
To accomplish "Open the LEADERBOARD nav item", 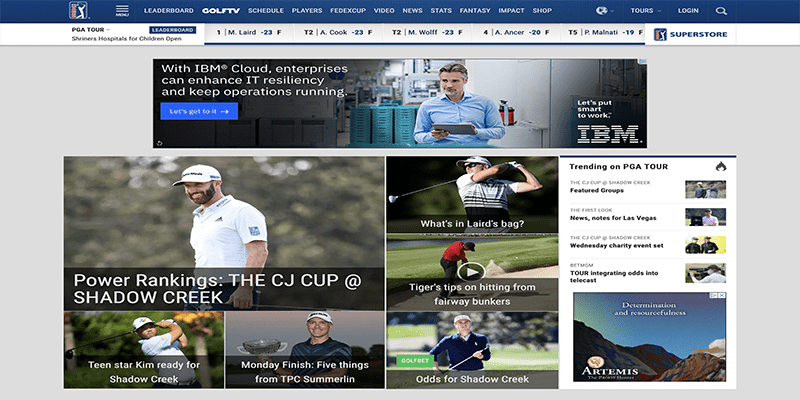I will [x=169, y=11].
